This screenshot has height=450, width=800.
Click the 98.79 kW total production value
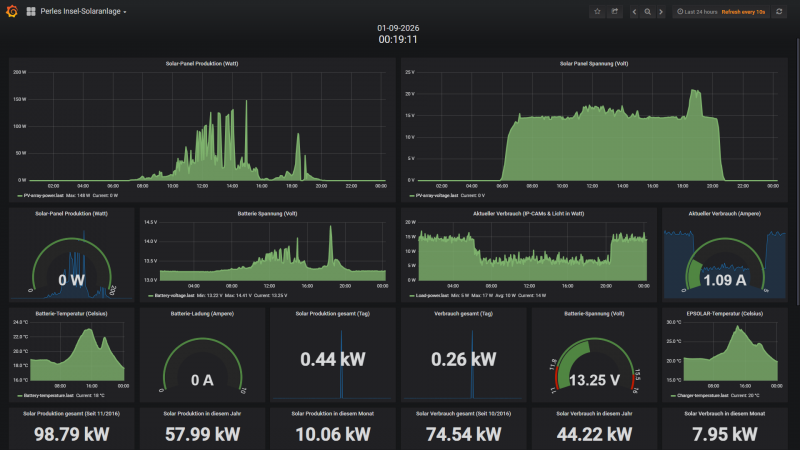pyautogui.click(x=71, y=434)
